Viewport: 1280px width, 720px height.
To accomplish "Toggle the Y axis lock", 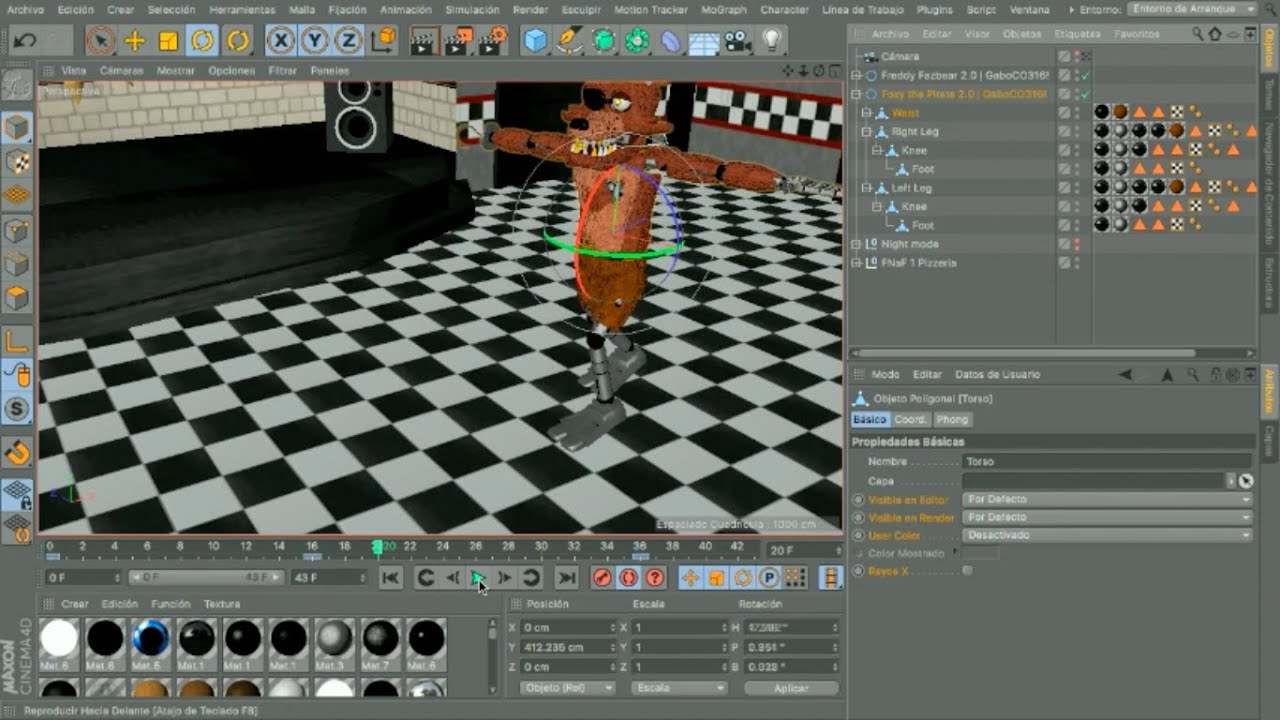I will 314,41.
